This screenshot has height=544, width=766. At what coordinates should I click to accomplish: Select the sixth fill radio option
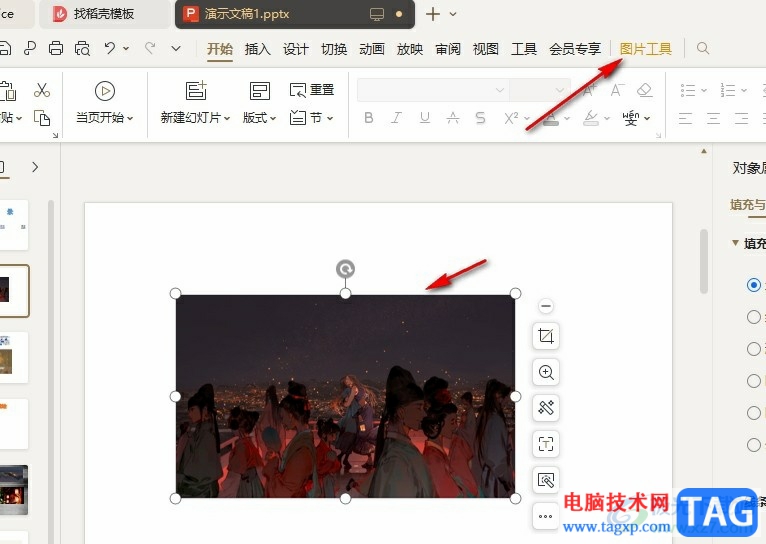(754, 445)
